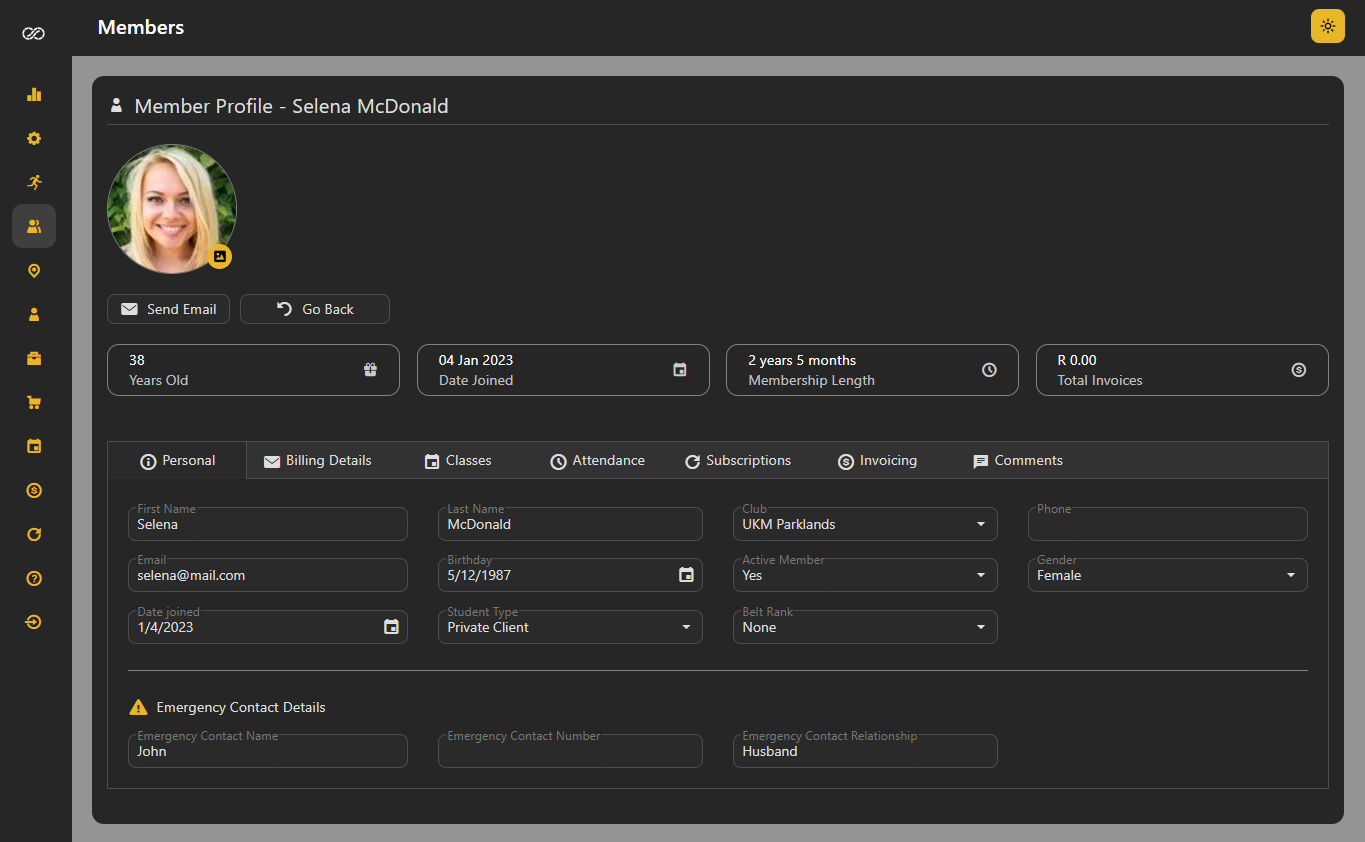Screen dimensions: 1365x842
Task: Expand the Belt Rank dropdown
Action: click(x=865, y=627)
